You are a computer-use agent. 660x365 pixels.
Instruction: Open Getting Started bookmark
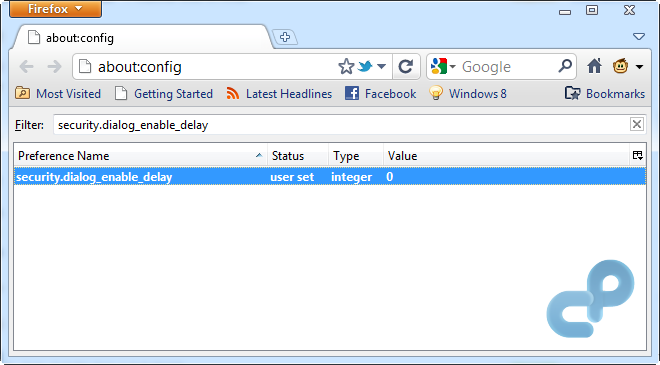(x=164, y=93)
